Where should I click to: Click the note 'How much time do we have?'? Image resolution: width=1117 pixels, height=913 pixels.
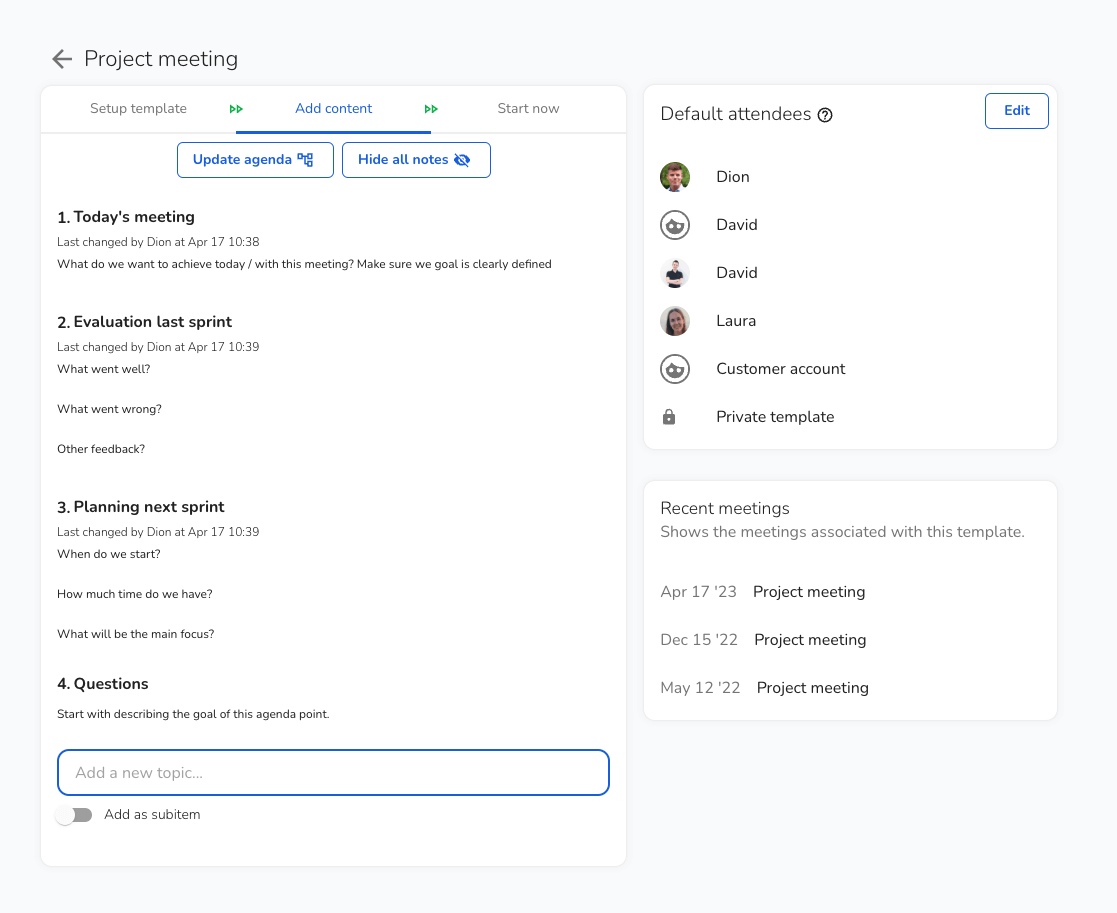coord(135,594)
